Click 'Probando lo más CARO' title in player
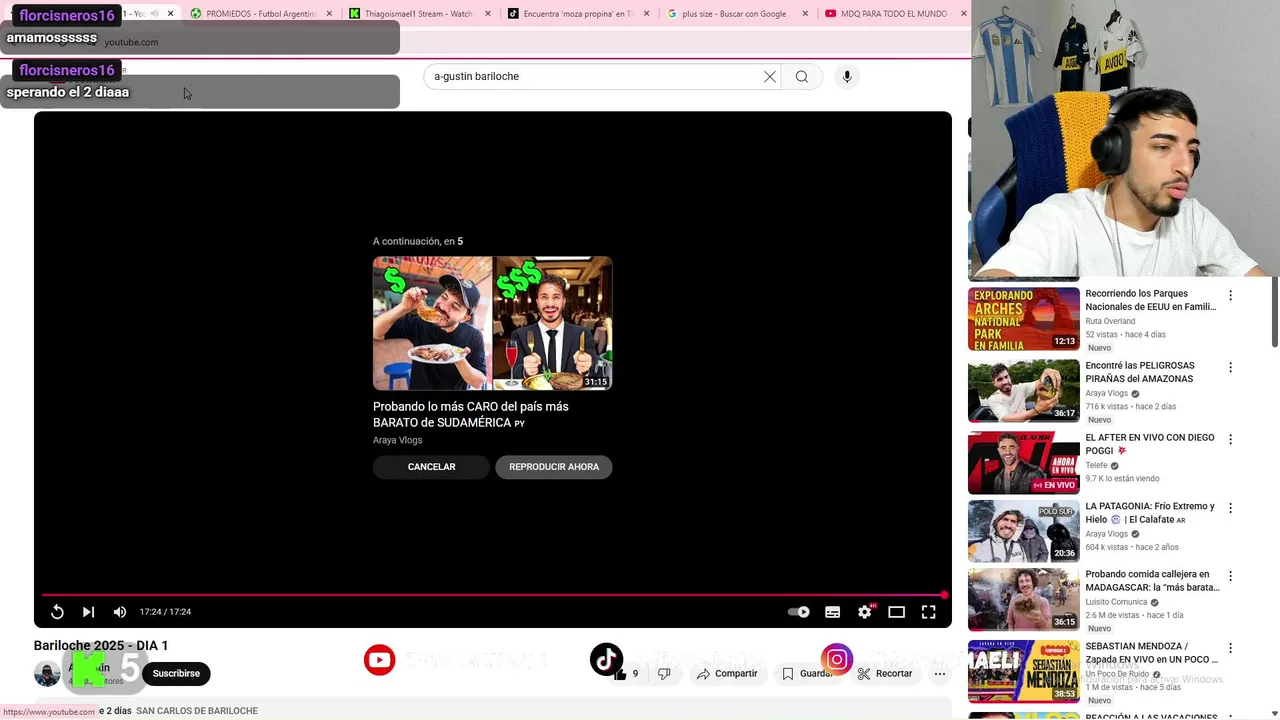Viewport: 1280px width, 720px height. tap(470, 415)
